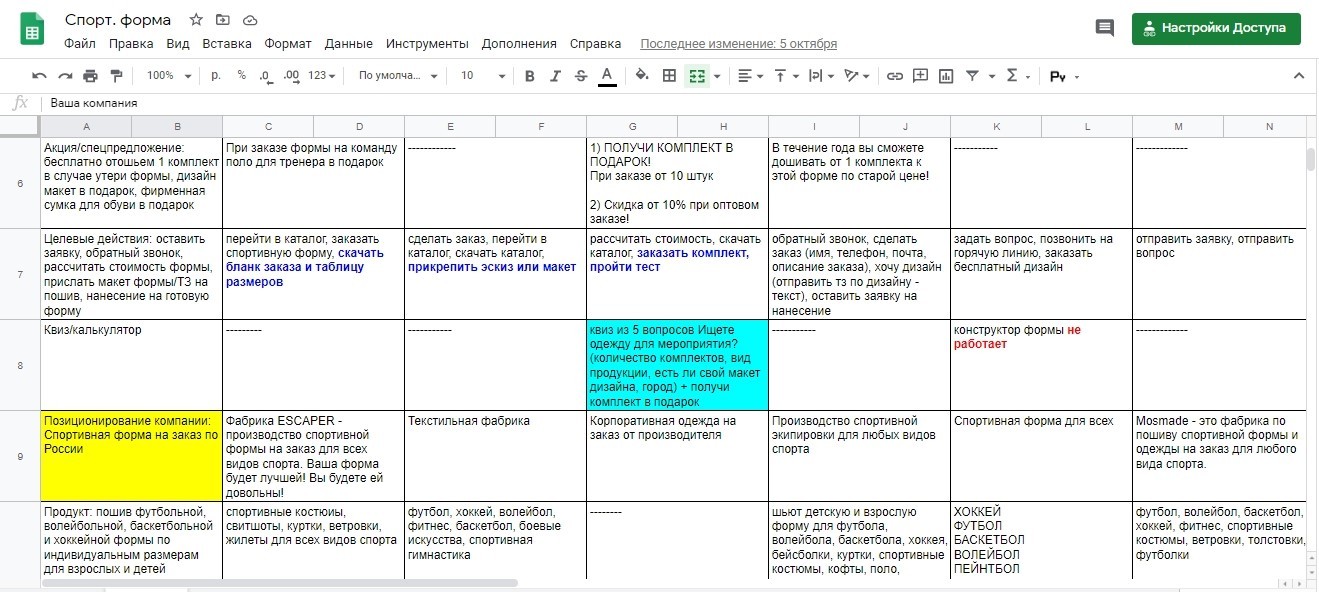Open the Вид menu
The height and width of the screenshot is (592, 1319).
pos(178,44)
